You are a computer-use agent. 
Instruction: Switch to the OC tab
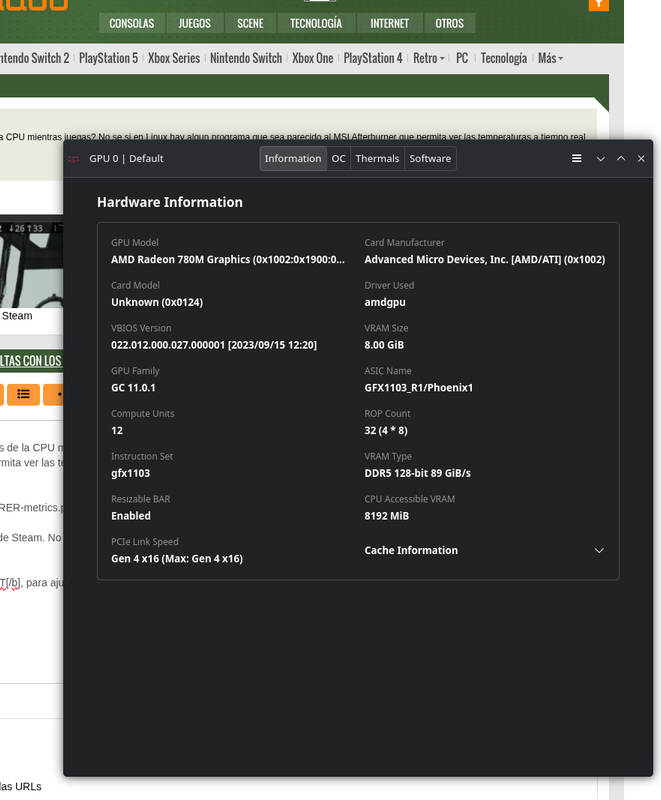click(339, 159)
